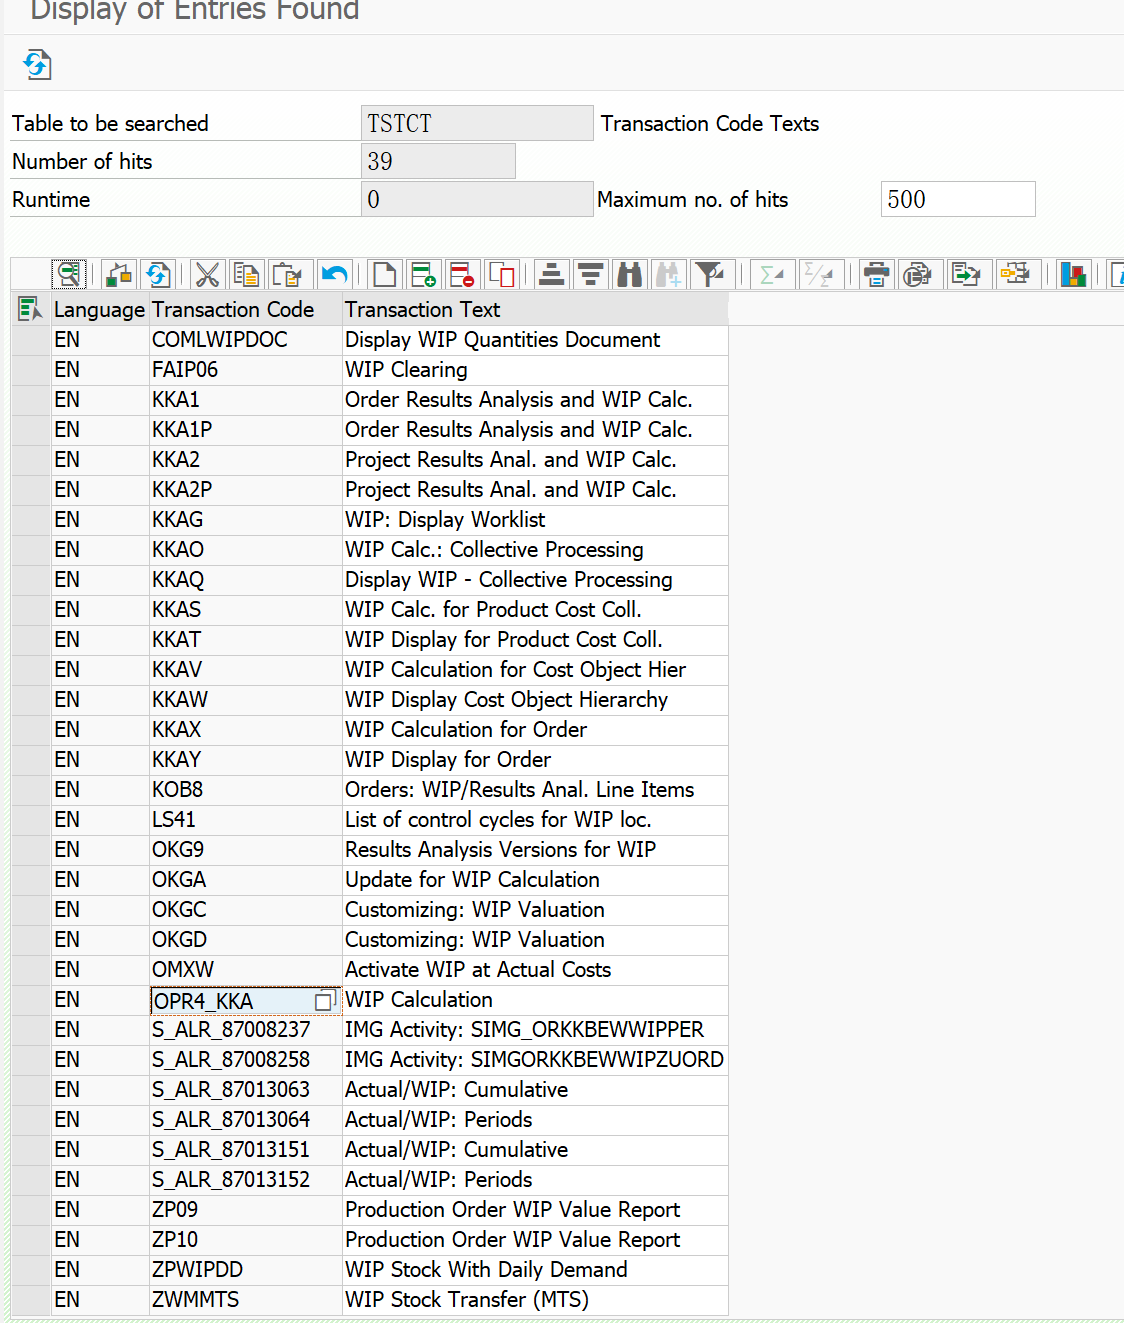This screenshot has height=1323, width=1124.
Task: Click 'WIP Display for Order' text
Action: coord(448,760)
